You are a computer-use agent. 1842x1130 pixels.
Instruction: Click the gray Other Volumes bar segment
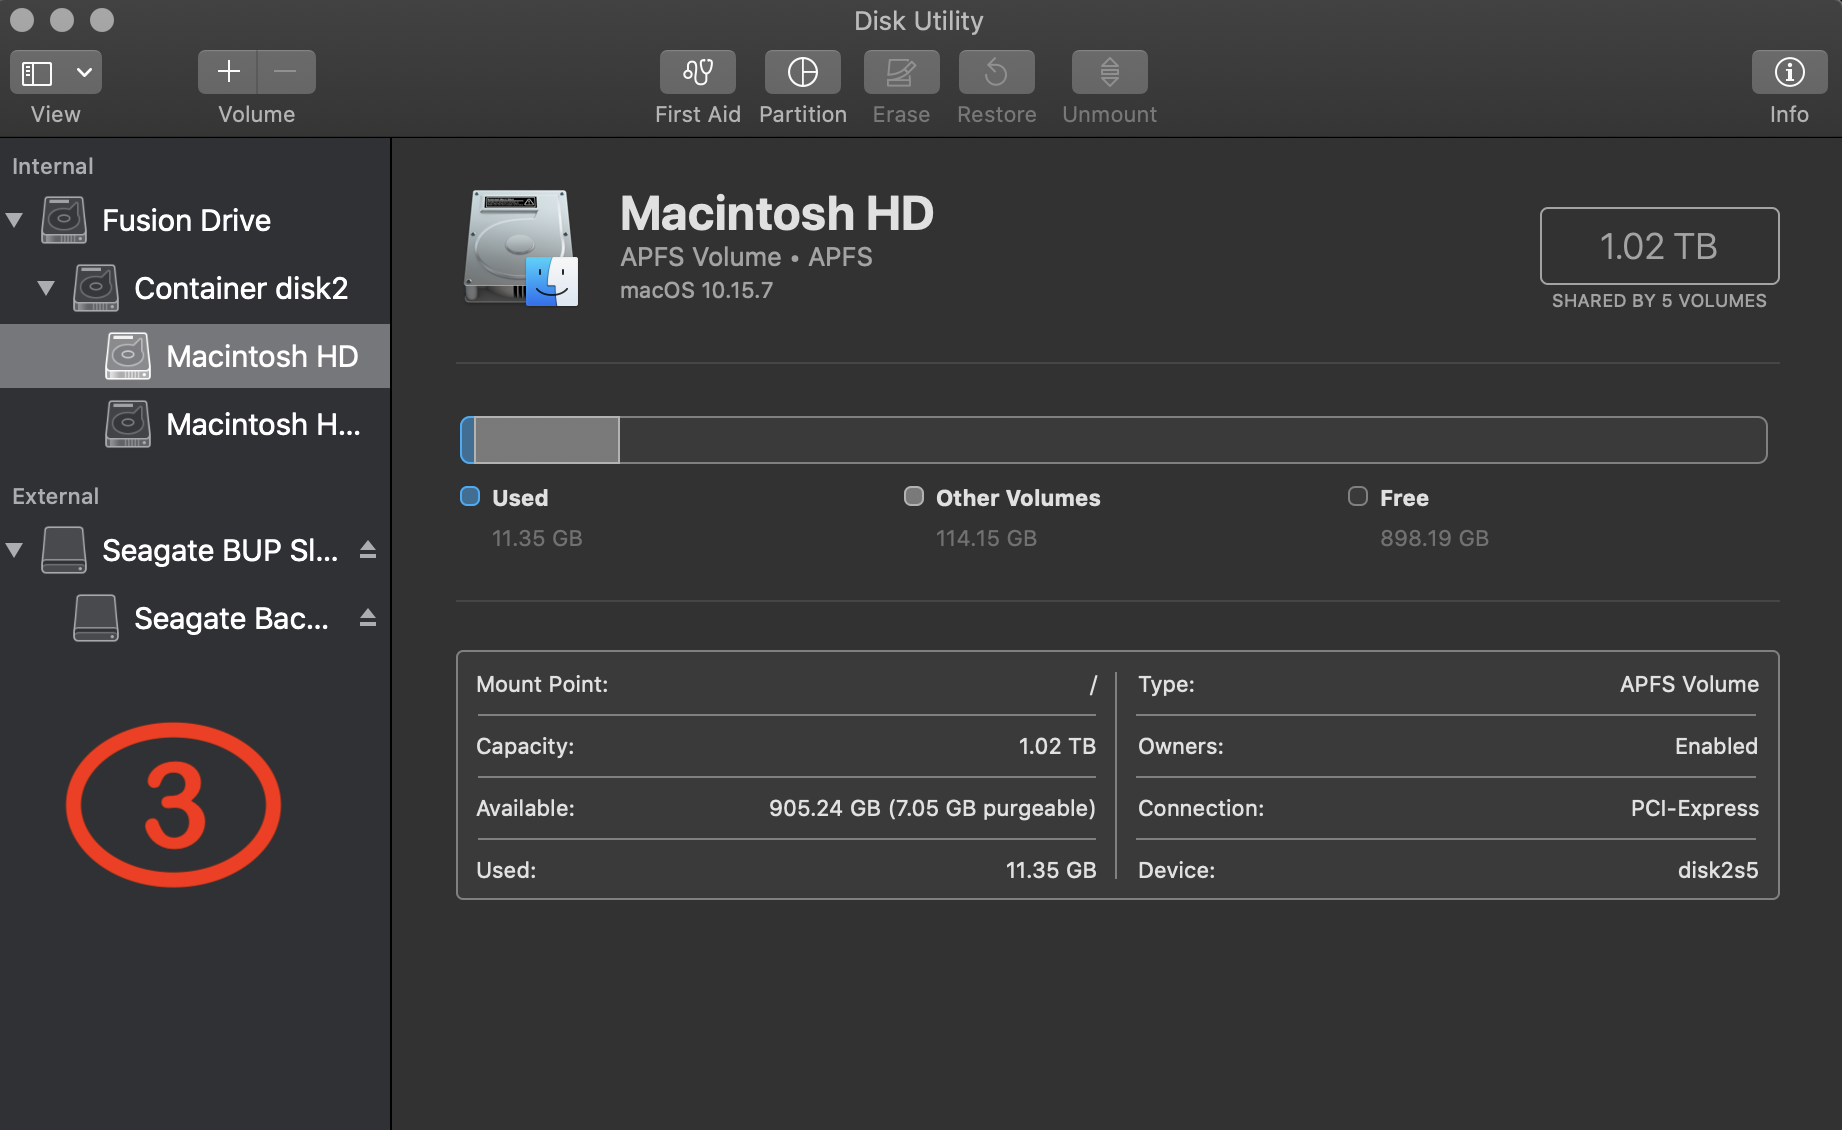click(547, 440)
